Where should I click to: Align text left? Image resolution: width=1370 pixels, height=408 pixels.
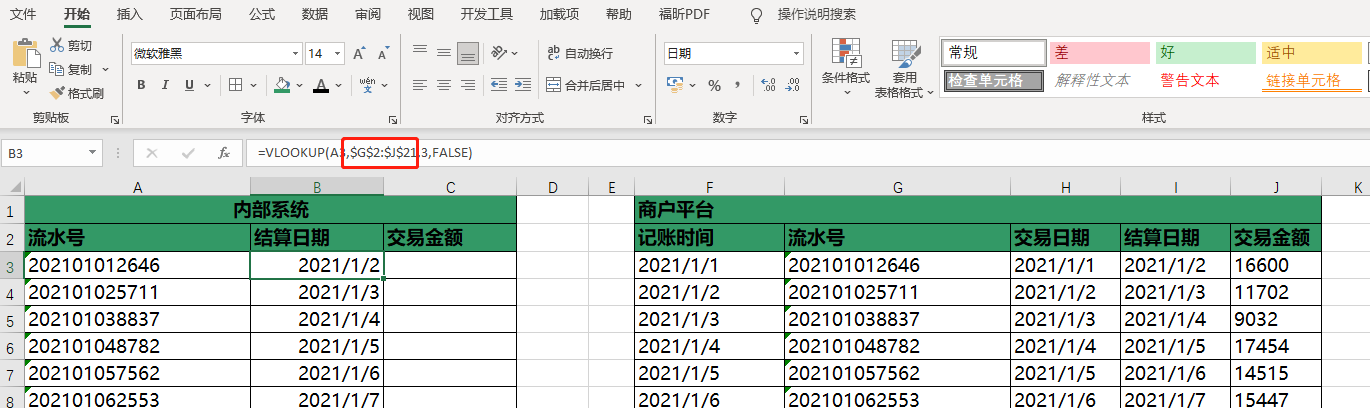420,85
